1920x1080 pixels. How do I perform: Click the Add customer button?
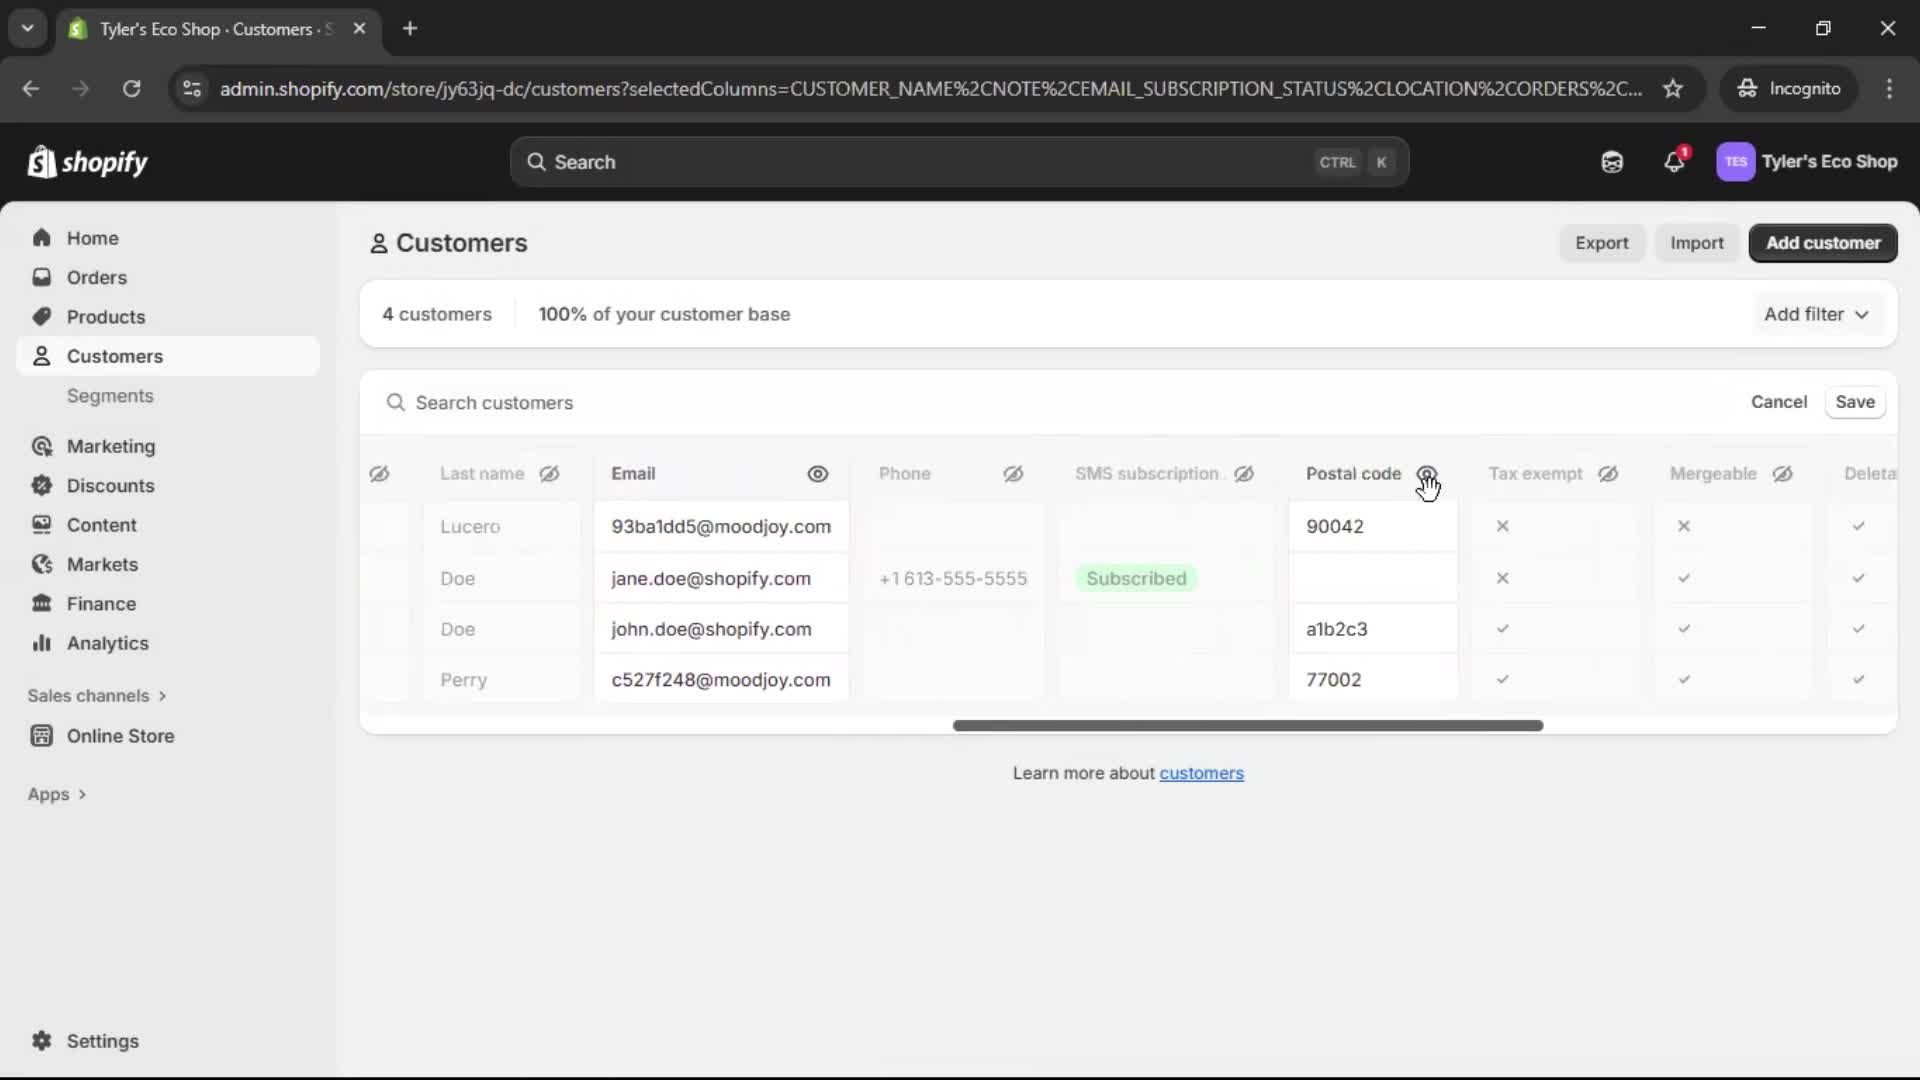1822,242
